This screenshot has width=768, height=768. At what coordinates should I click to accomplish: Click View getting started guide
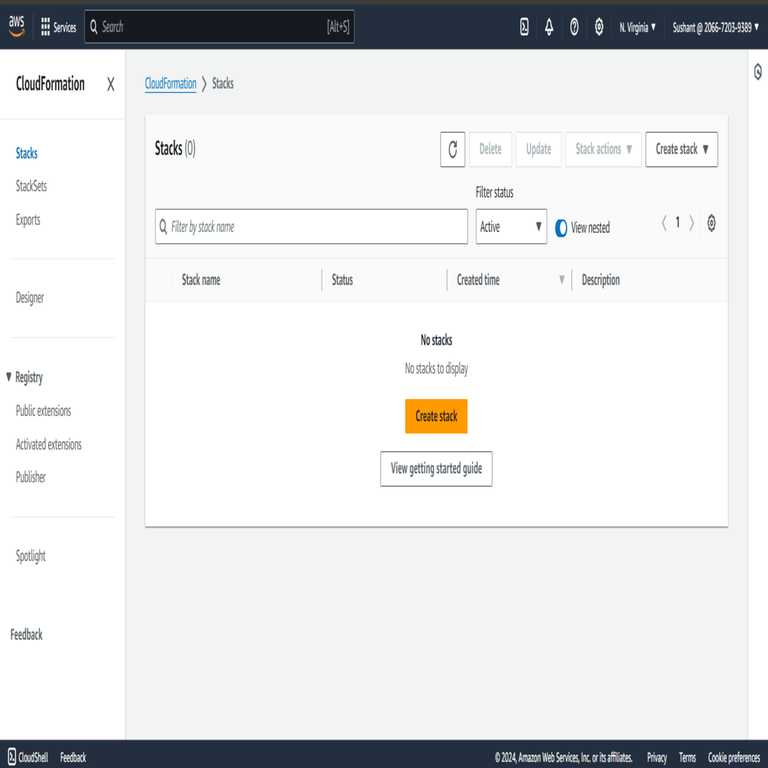(x=436, y=469)
